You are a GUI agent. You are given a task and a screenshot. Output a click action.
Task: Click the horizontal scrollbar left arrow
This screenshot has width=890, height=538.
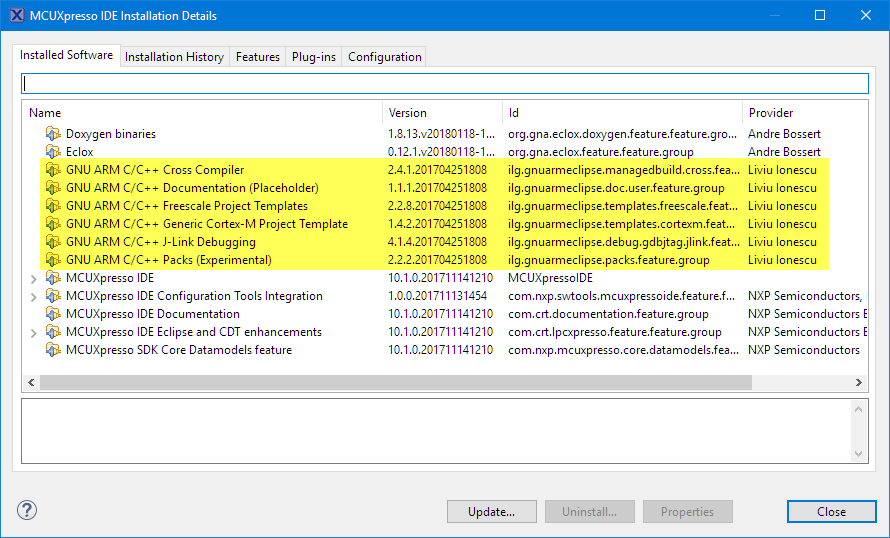coord(31,383)
